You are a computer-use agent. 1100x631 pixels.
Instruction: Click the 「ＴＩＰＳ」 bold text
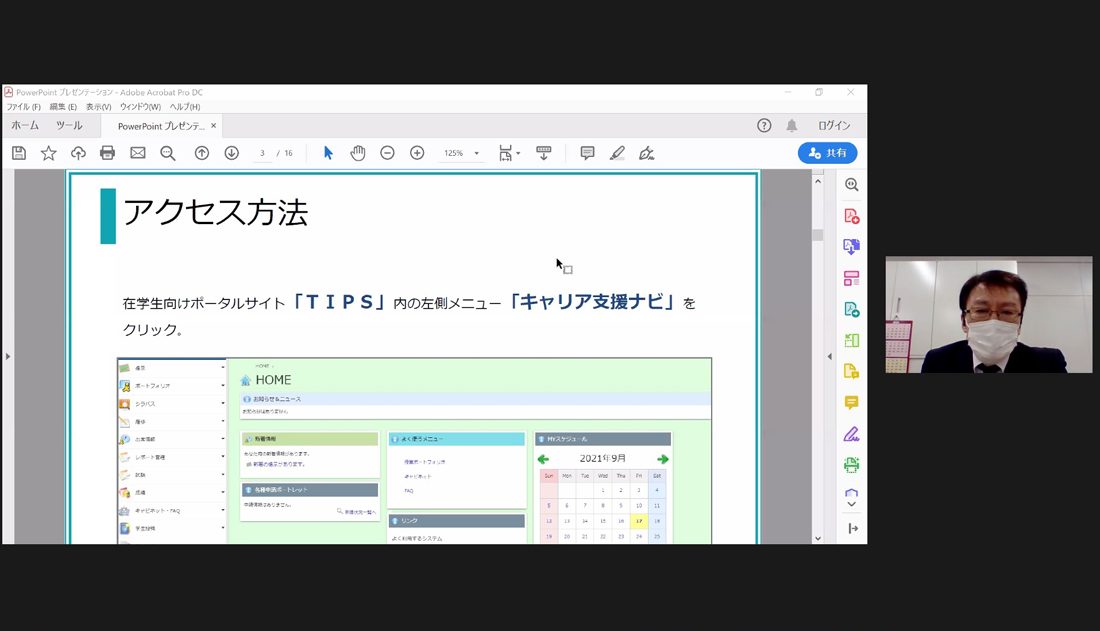(339, 302)
